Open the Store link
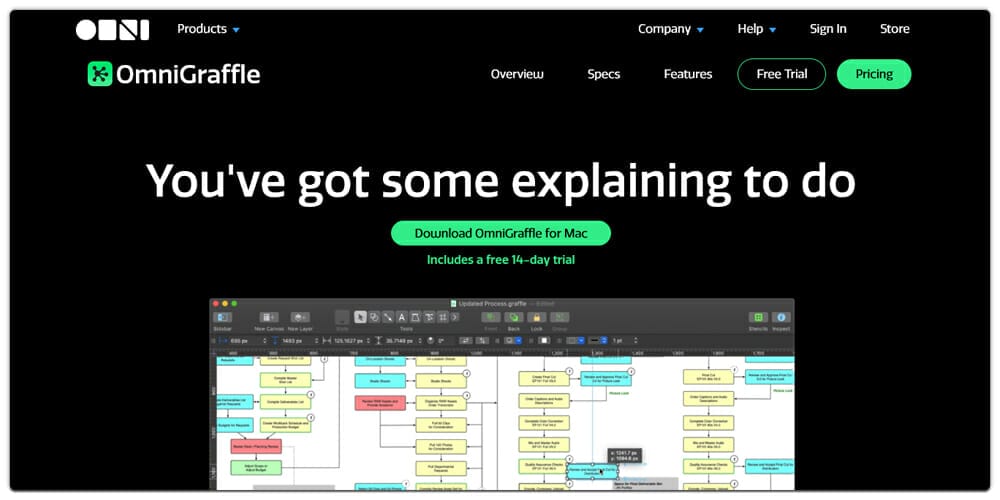 pos(895,29)
